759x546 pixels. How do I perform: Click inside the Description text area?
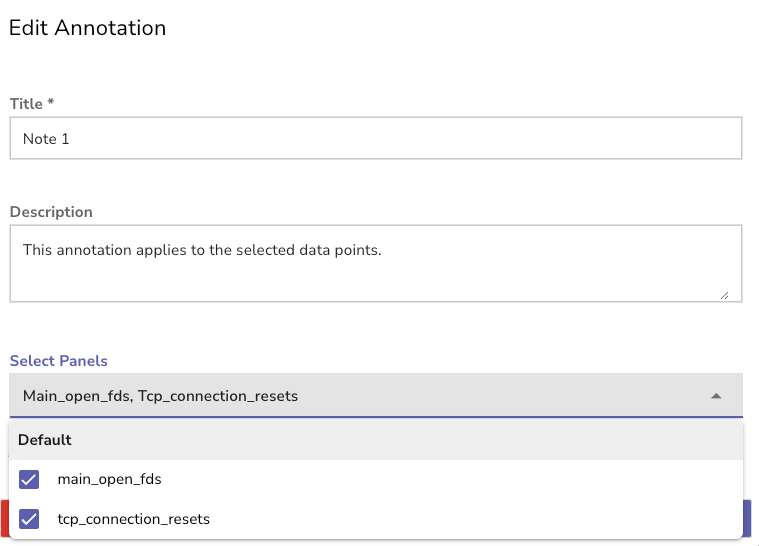[x=376, y=275]
